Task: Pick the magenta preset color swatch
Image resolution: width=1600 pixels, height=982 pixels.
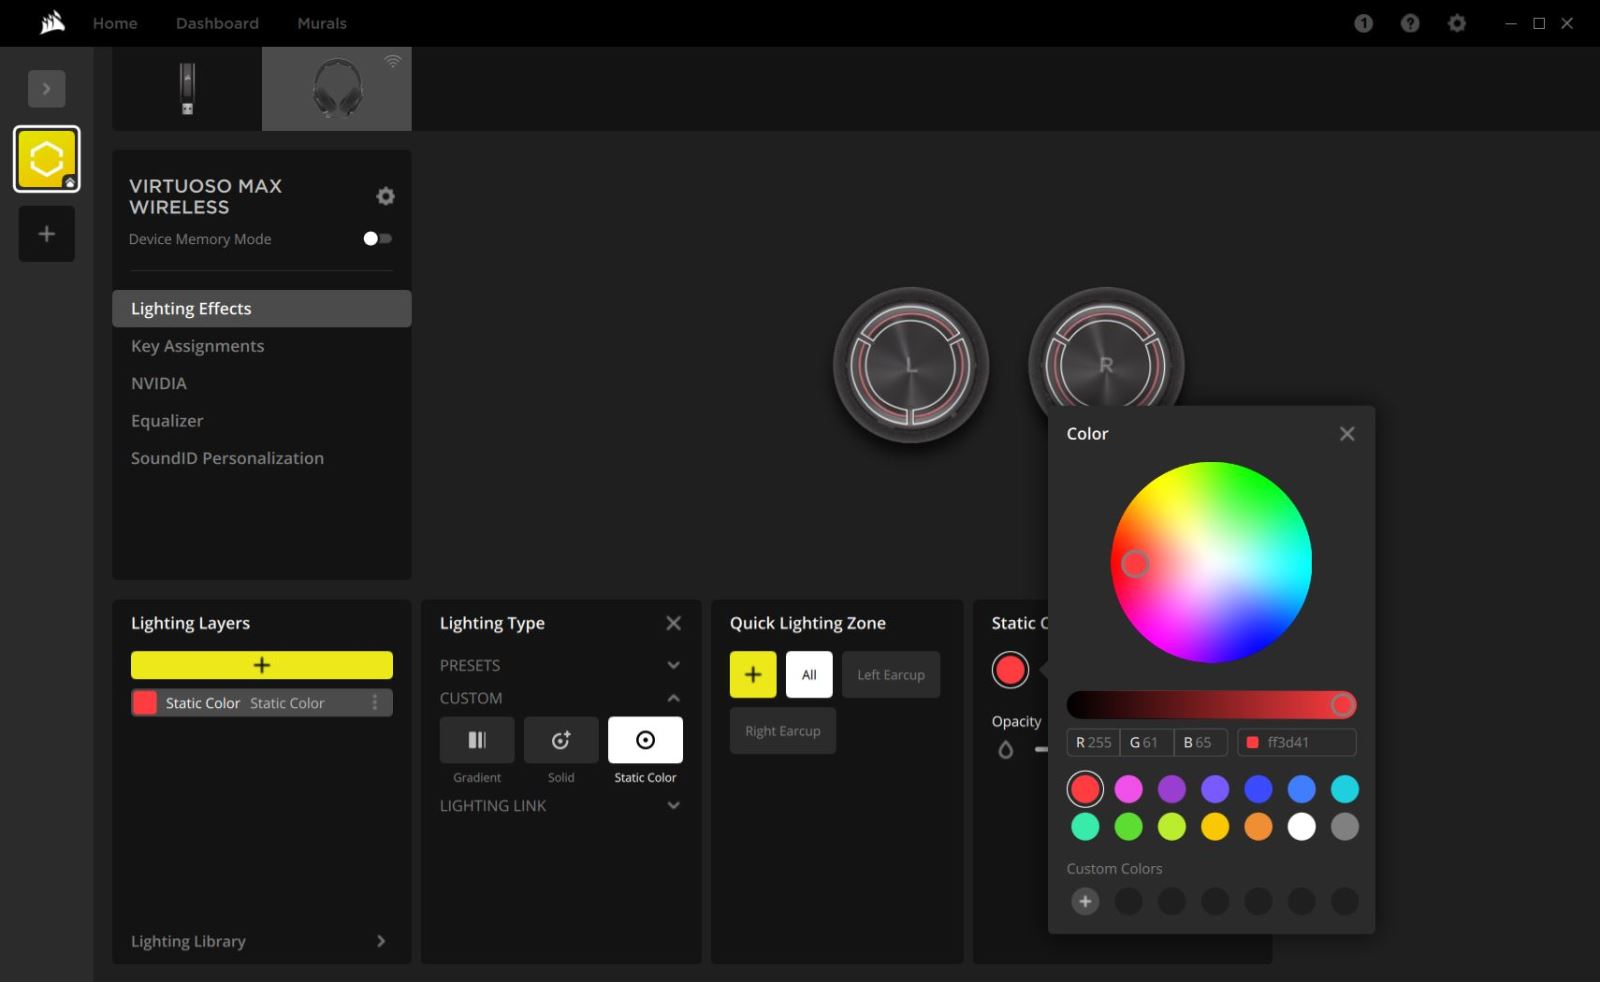Action: [1128, 789]
